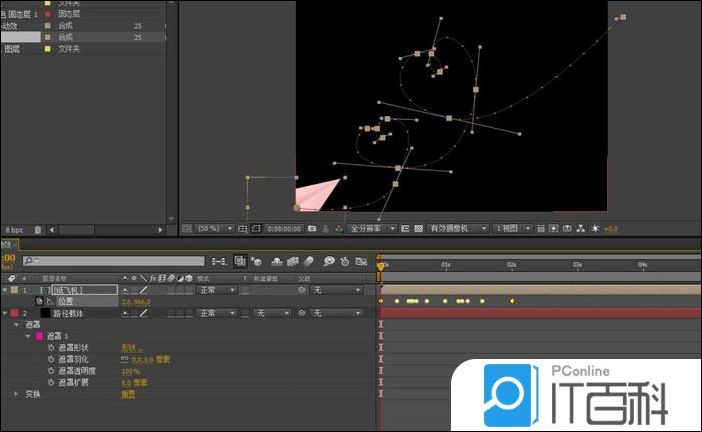Toggle the position property stopwatch
Viewport: 702px width, 432px height.
(40, 300)
